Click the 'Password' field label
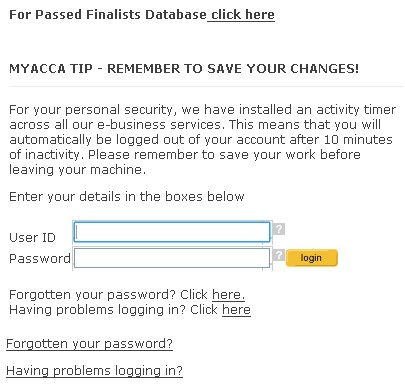The height and width of the screenshot is (387, 405). (40, 259)
